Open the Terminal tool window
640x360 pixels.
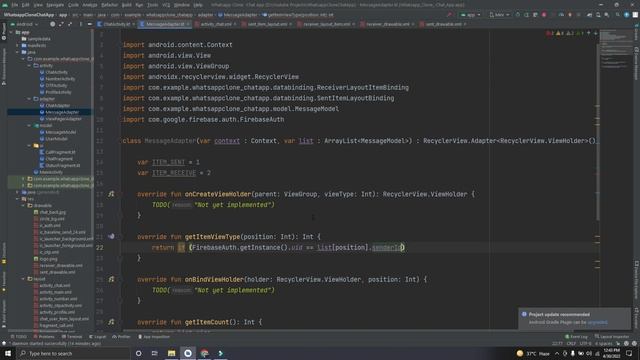click(x=72, y=337)
